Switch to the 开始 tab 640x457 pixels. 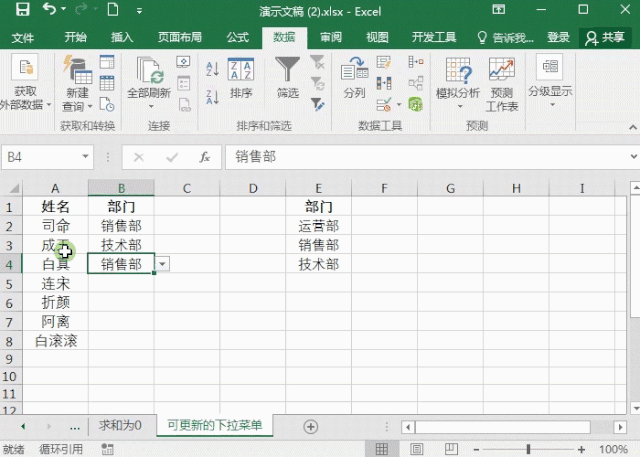(x=76, y=37)
